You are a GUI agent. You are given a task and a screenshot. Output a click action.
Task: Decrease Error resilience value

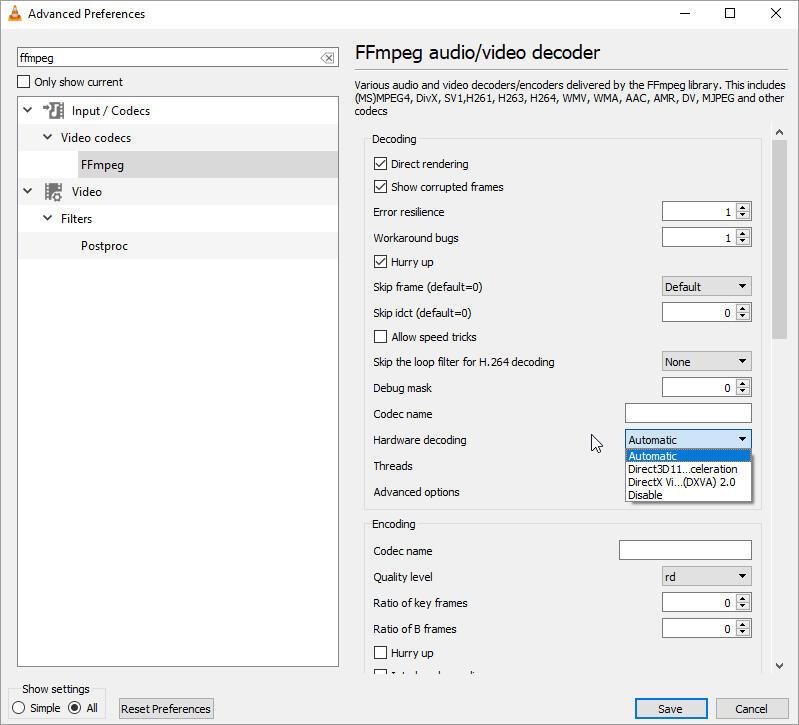tap(743, 216)
